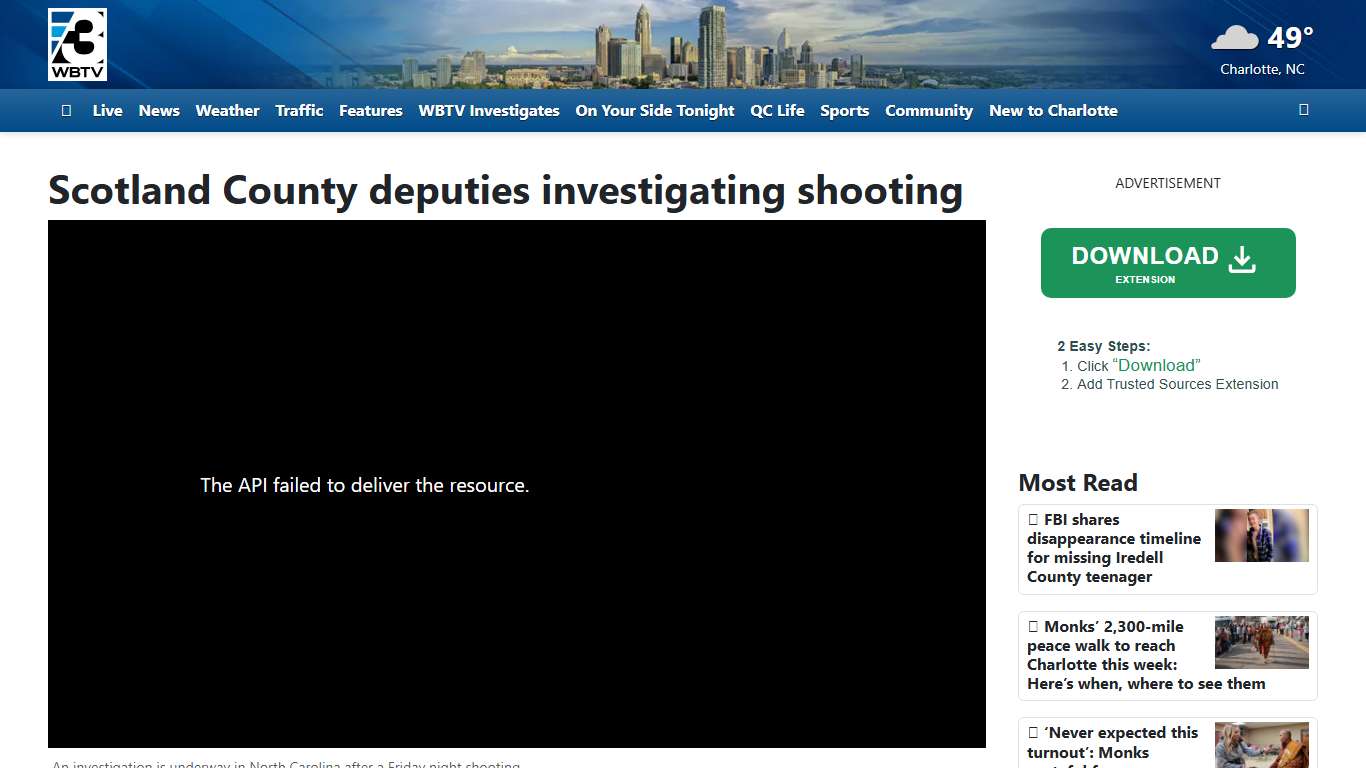Go to the Sports section
The image size is (1366, 768).
pyautogui.click(x=845, y=110)
